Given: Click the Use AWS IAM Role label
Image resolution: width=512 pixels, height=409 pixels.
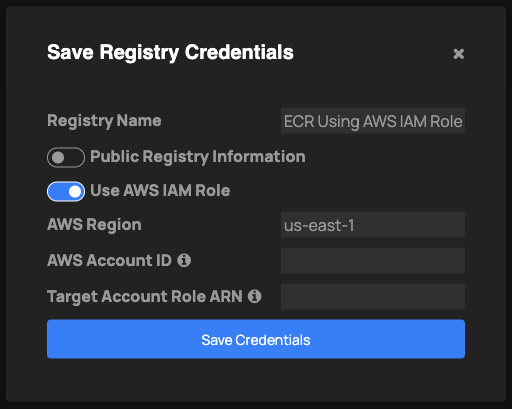Looking at the screenshot, I should tap(160, 191).
